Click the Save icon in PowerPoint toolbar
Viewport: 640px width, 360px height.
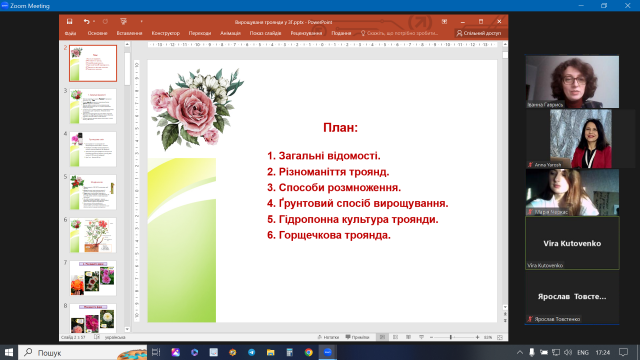[69, 22]
